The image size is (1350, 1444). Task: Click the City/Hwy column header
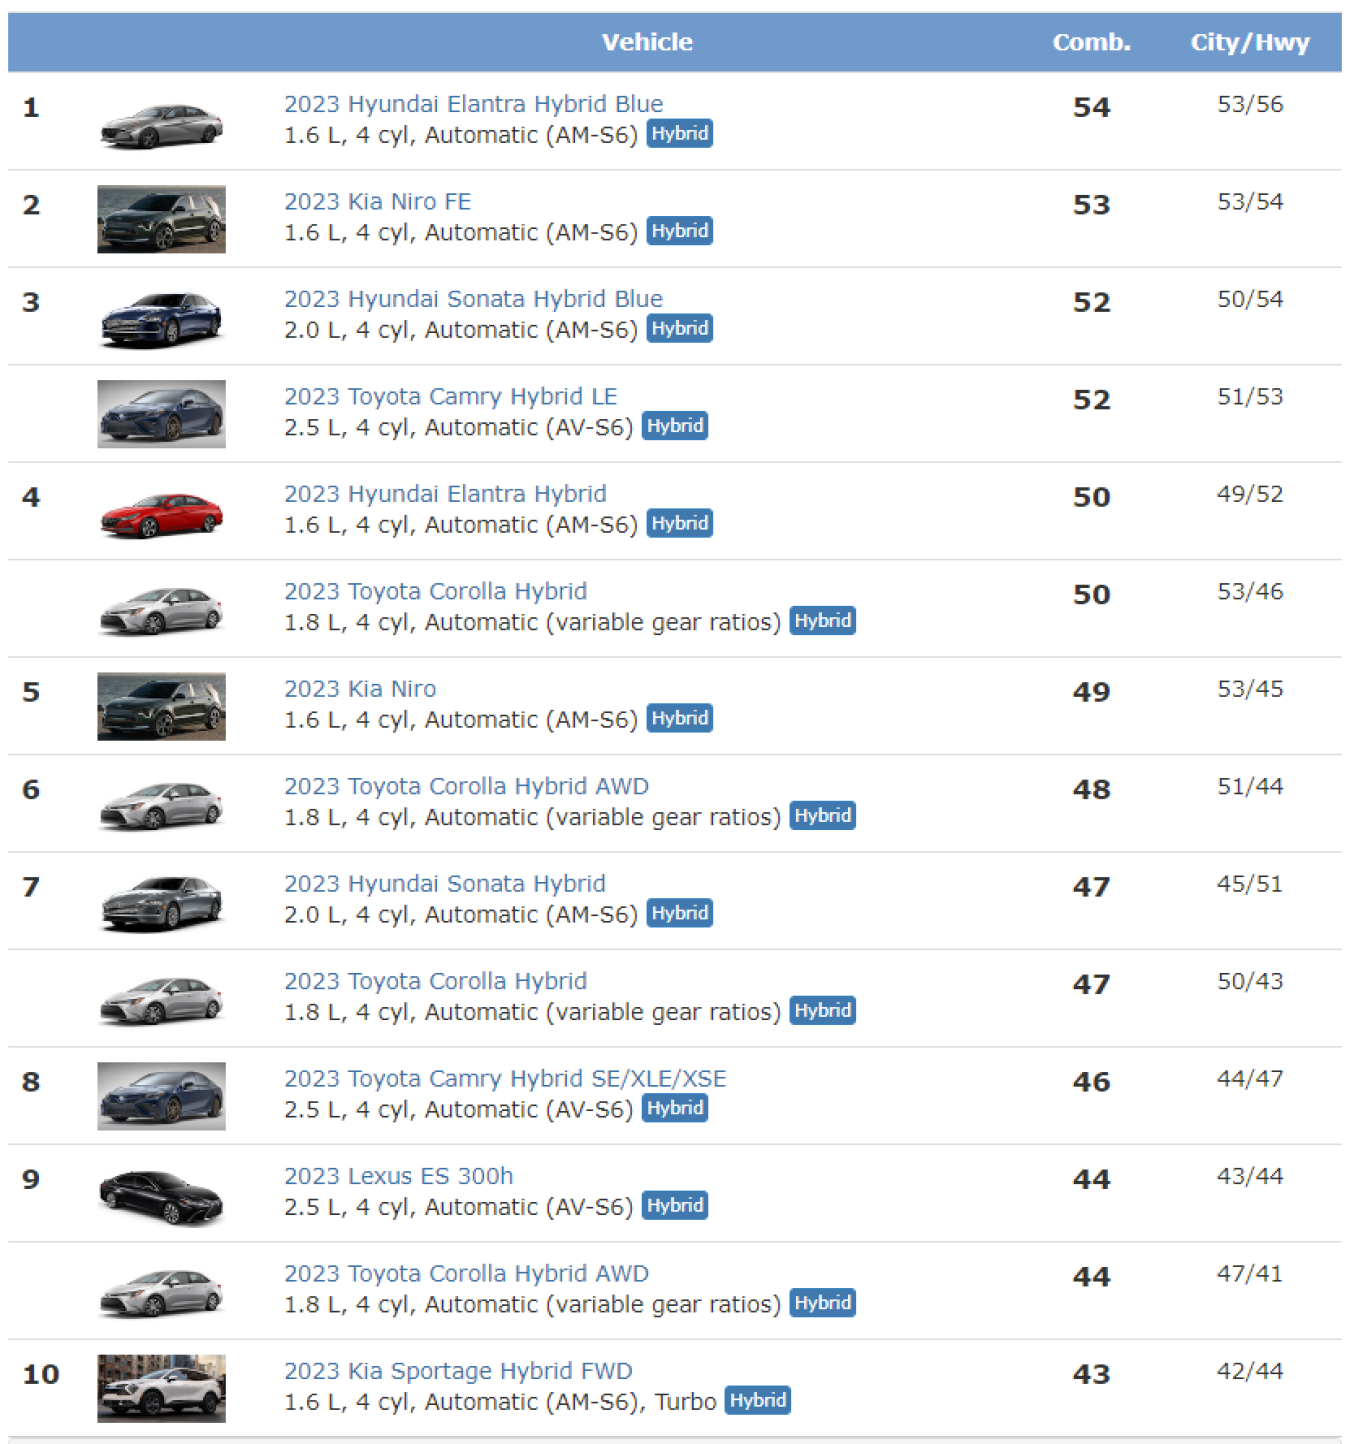pyautogui.click(x=1250, y=43)
